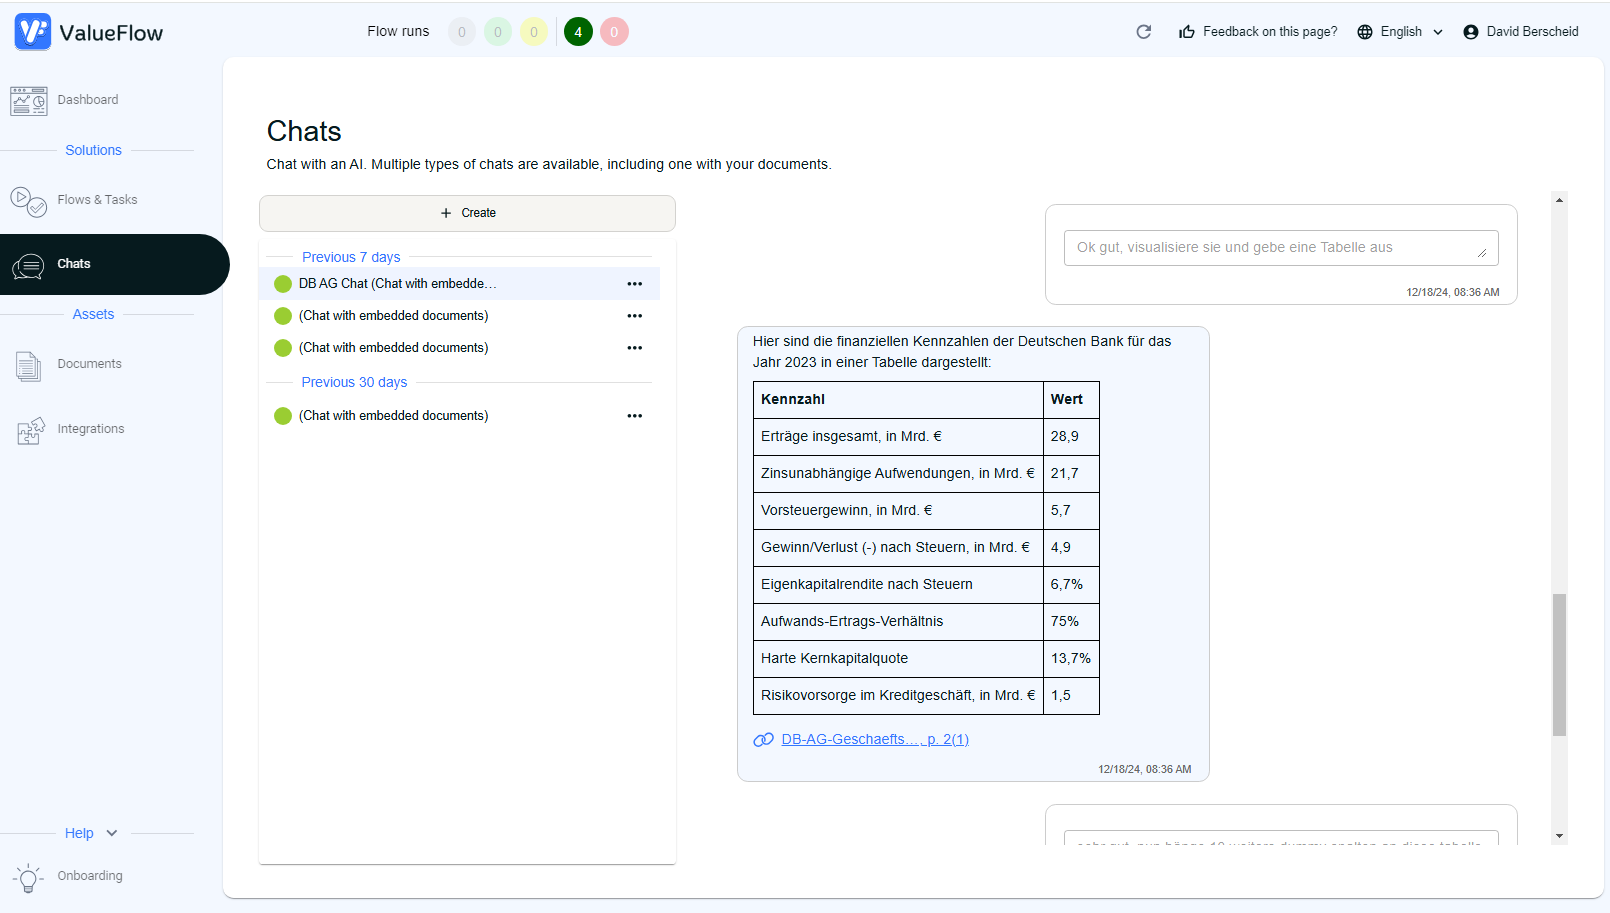The height and width of the screenshot is (913, 1610).
Task: Click the 'Chats' page heading
Action: 304,131
